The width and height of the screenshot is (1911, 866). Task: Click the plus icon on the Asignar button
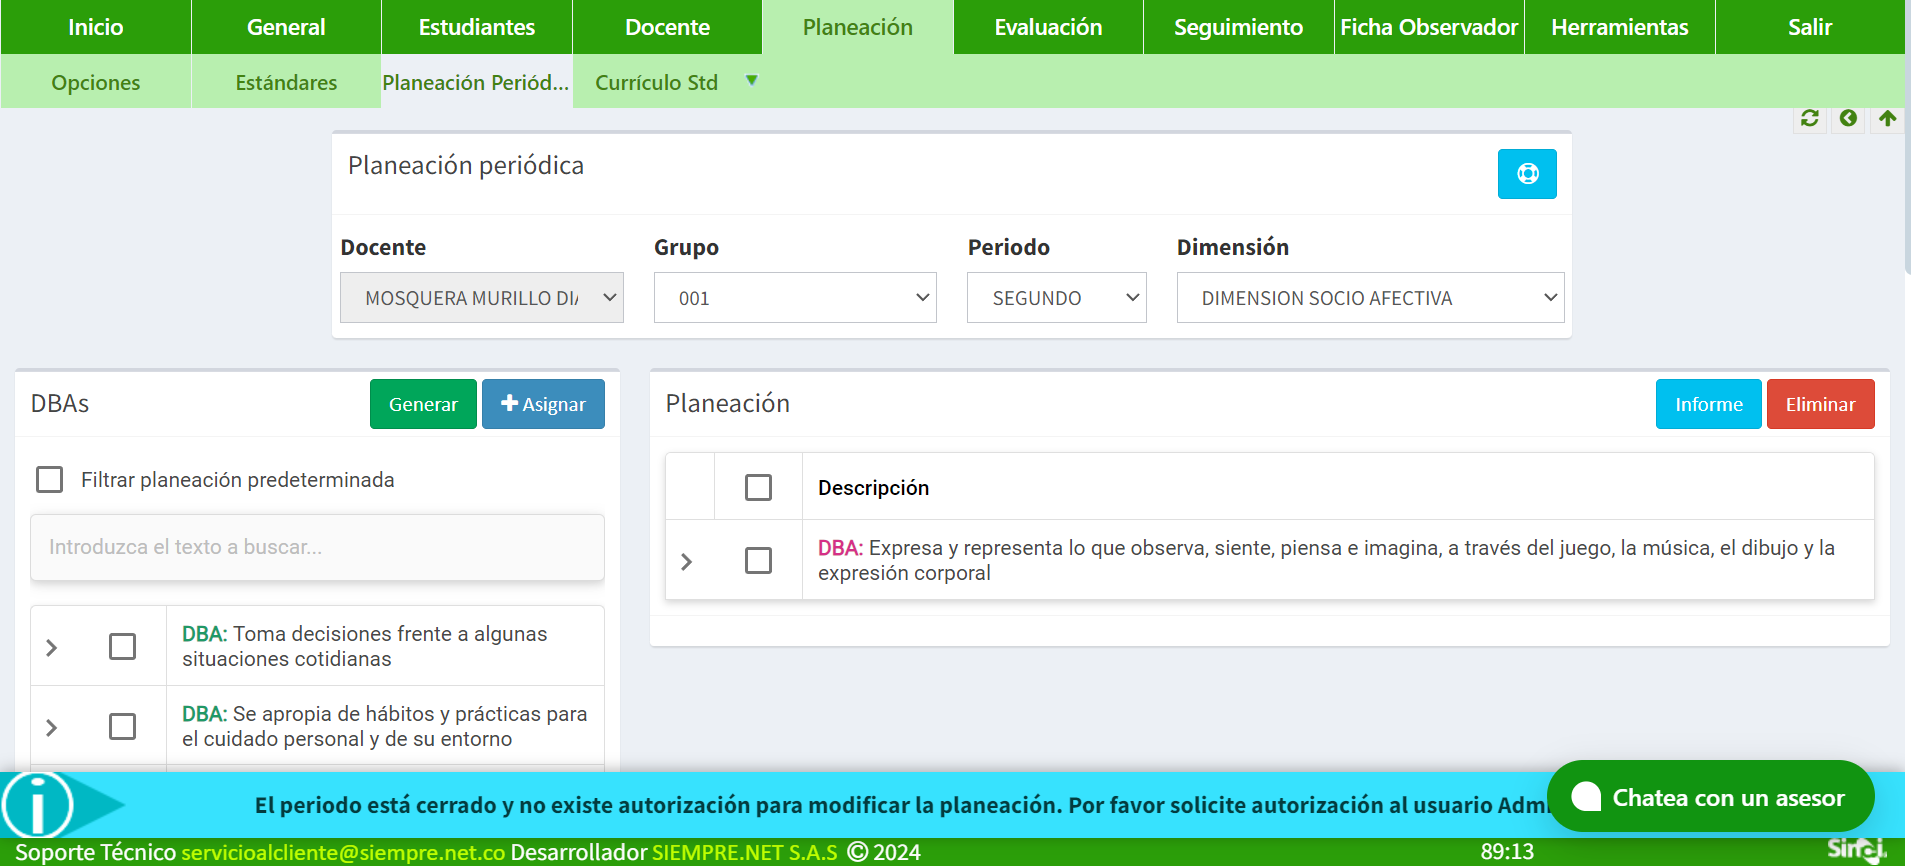coord(509,403)
